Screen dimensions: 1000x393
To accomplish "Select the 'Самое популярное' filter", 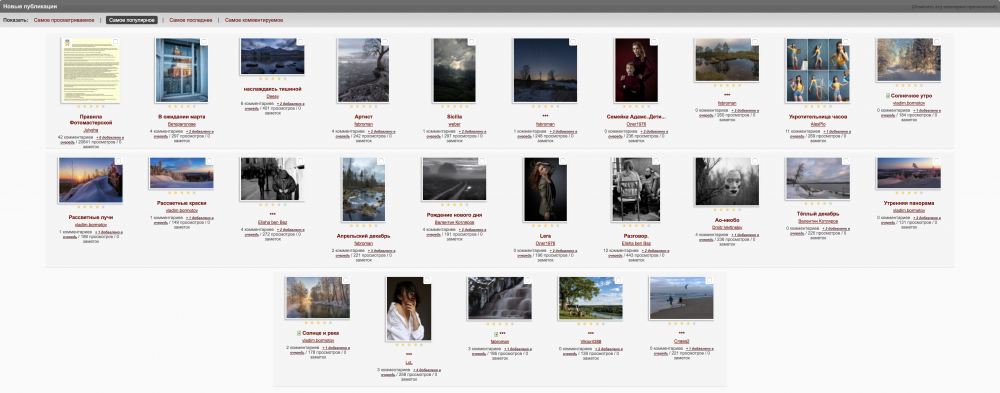I will pyautogui.click(x=131, y=20).
